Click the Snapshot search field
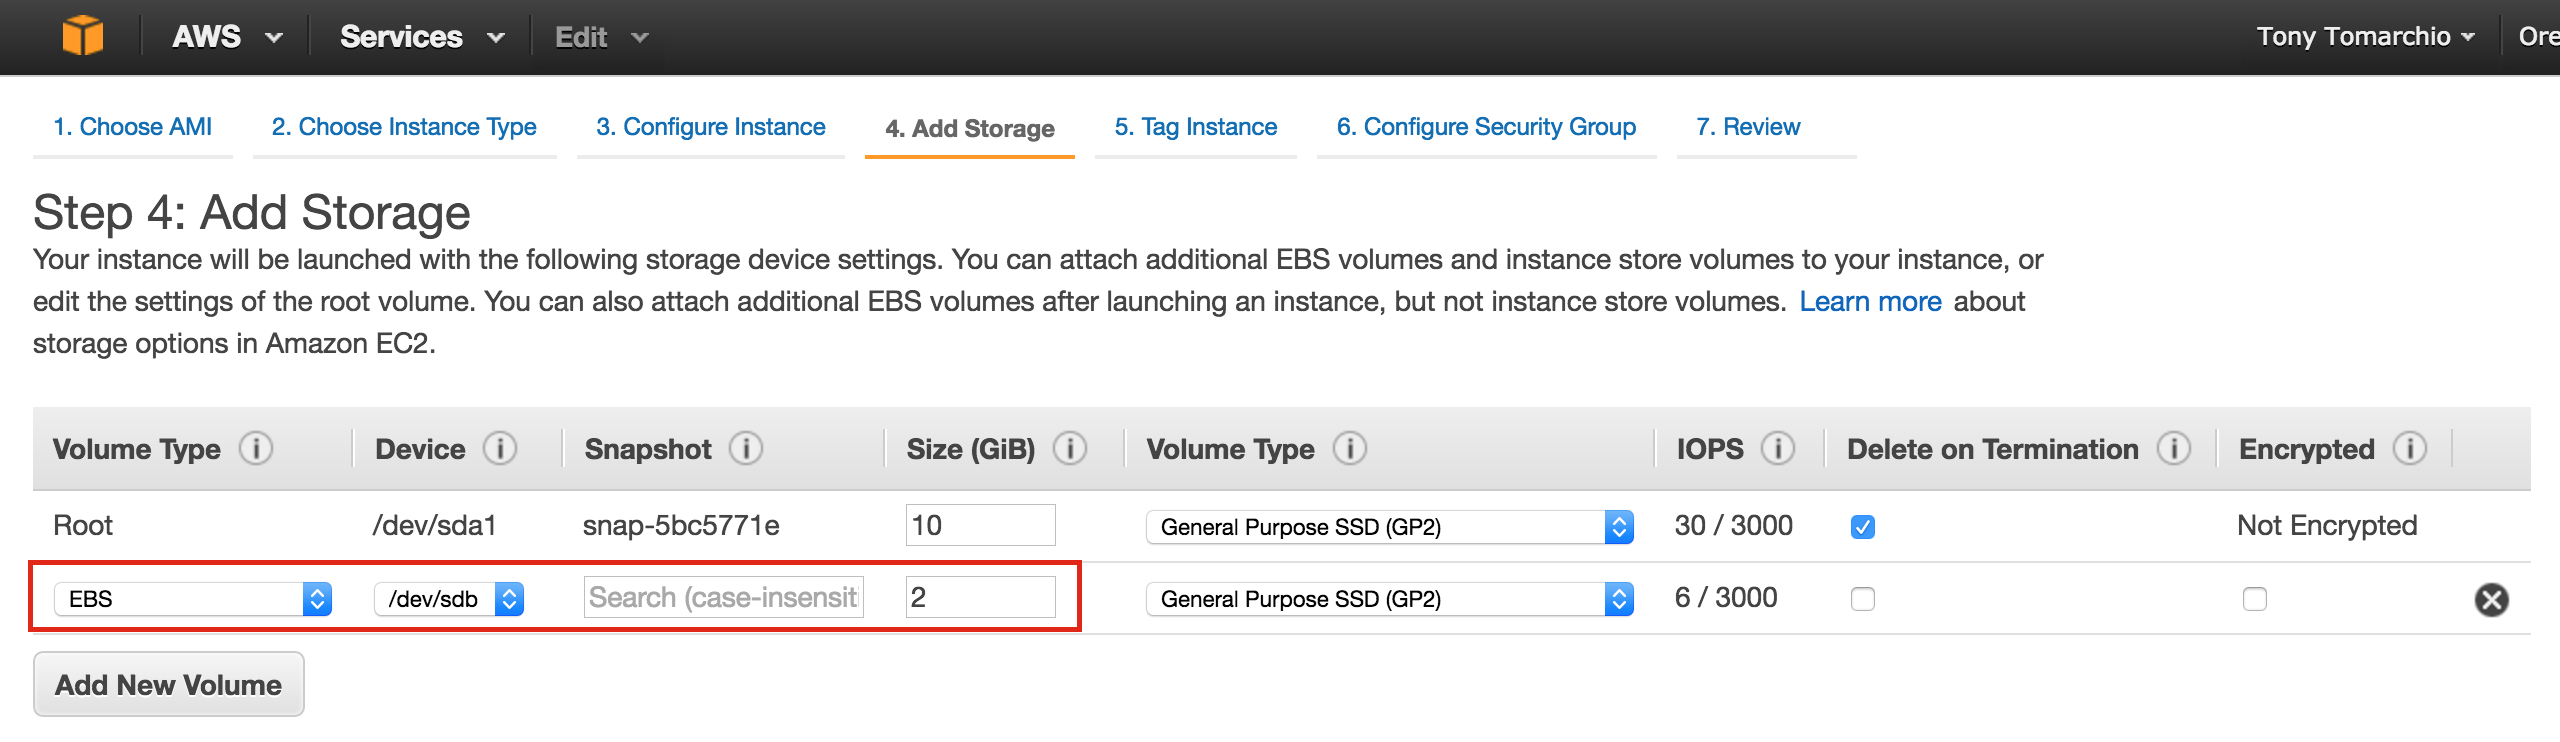Screen dimensions: 2560x742 click(x=723, y=597)
